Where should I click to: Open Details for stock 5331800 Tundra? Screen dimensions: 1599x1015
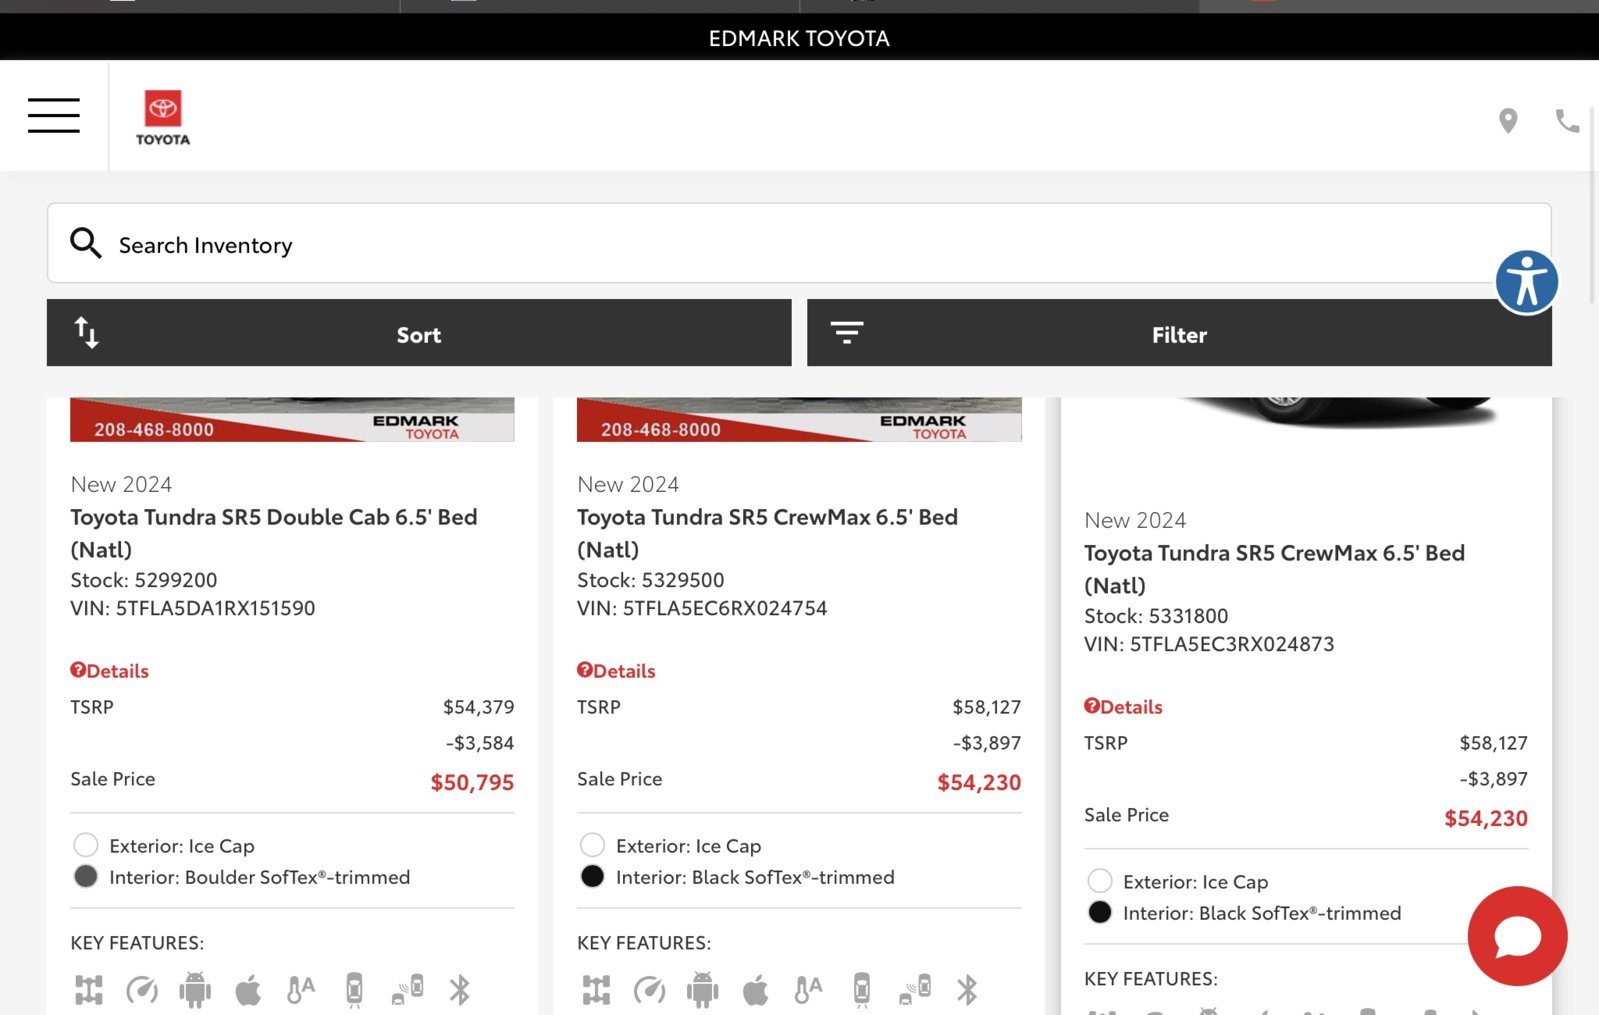(1123, 707)
